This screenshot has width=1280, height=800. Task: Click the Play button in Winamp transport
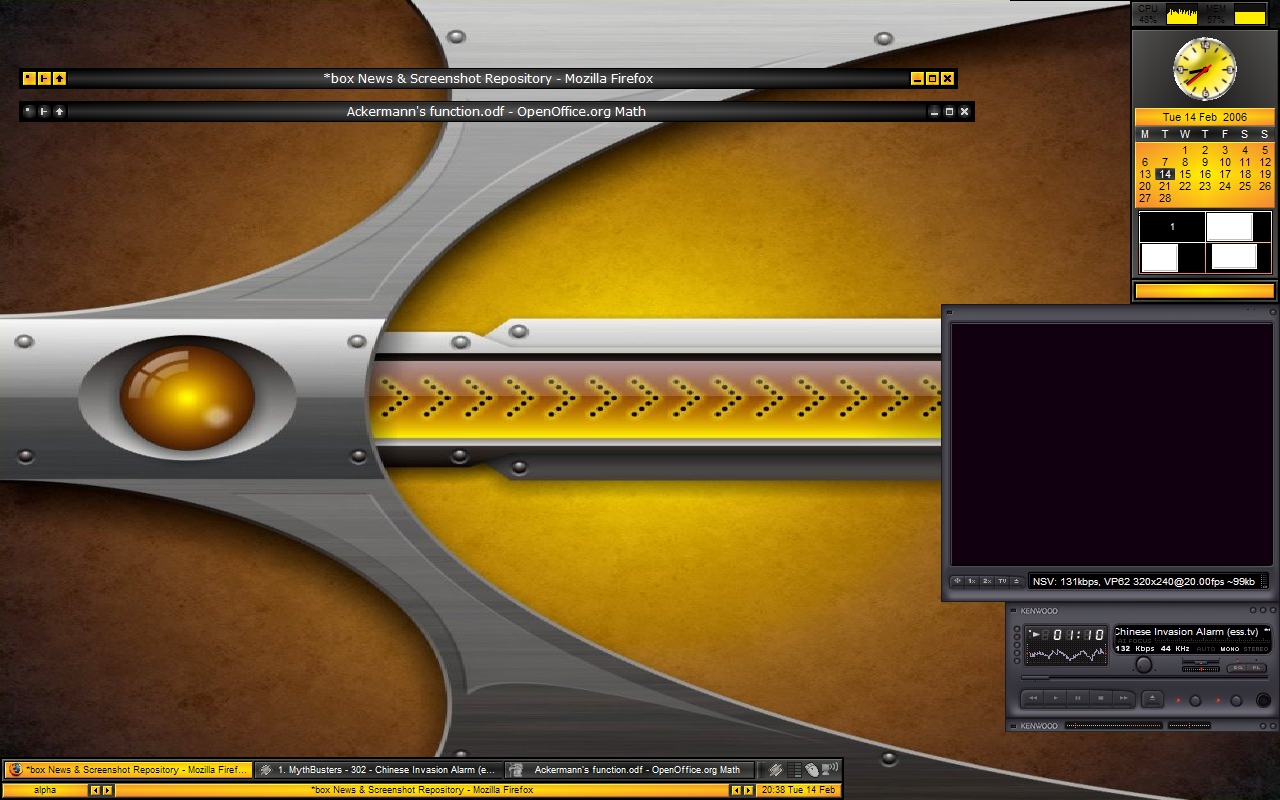point(1056,698)
